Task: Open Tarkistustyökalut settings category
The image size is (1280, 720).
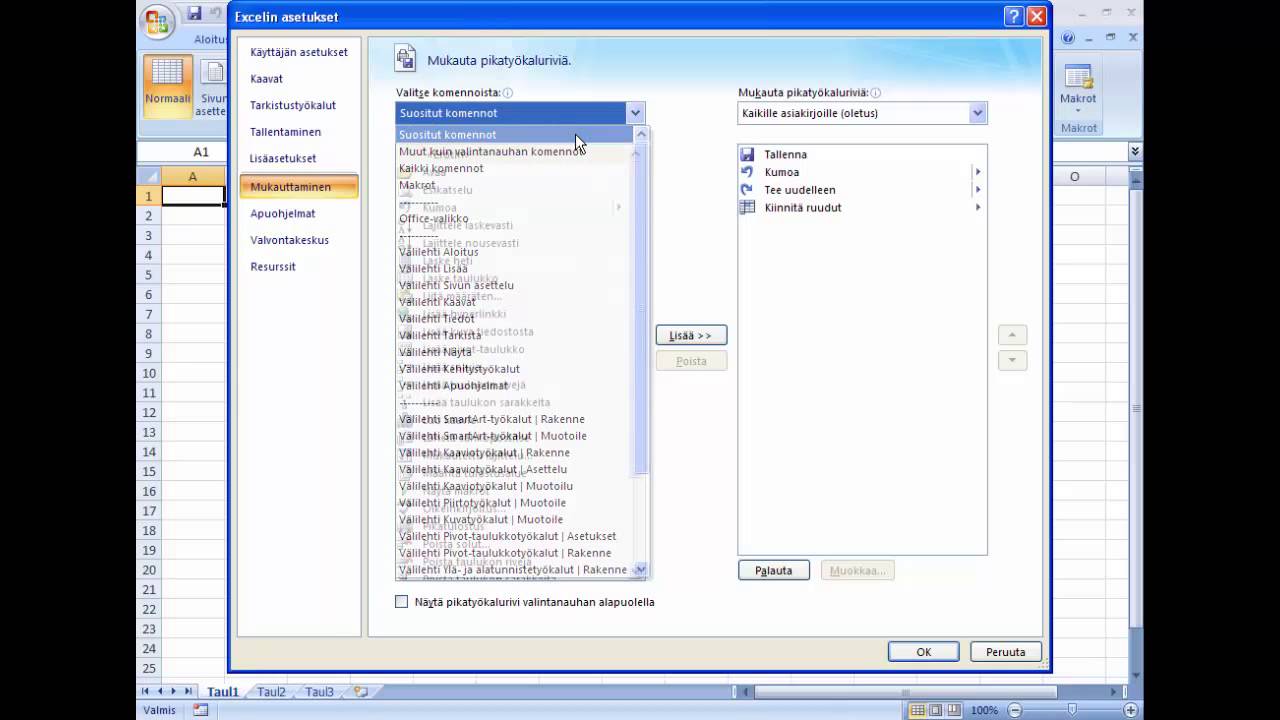Action: (299, 105)
